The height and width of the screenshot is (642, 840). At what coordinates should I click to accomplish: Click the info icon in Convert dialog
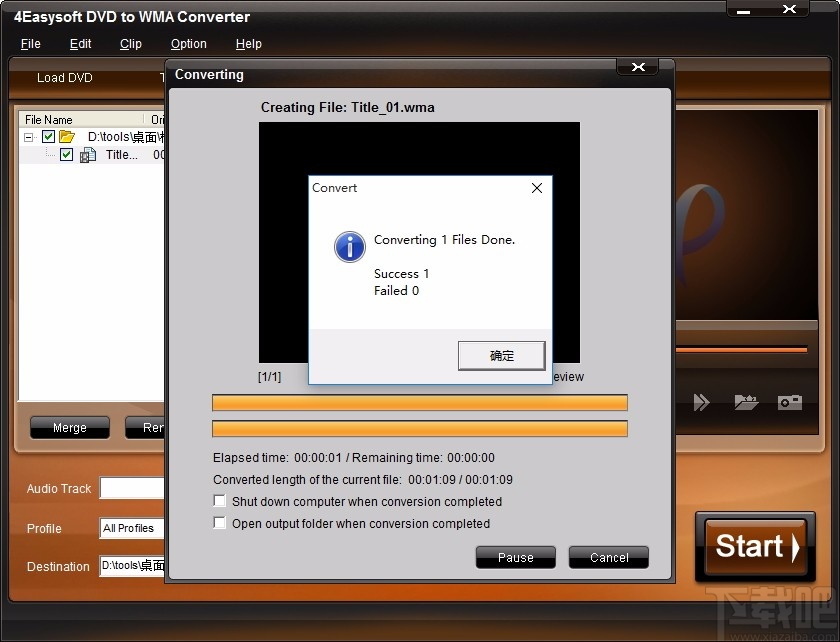tap(349, 246)
